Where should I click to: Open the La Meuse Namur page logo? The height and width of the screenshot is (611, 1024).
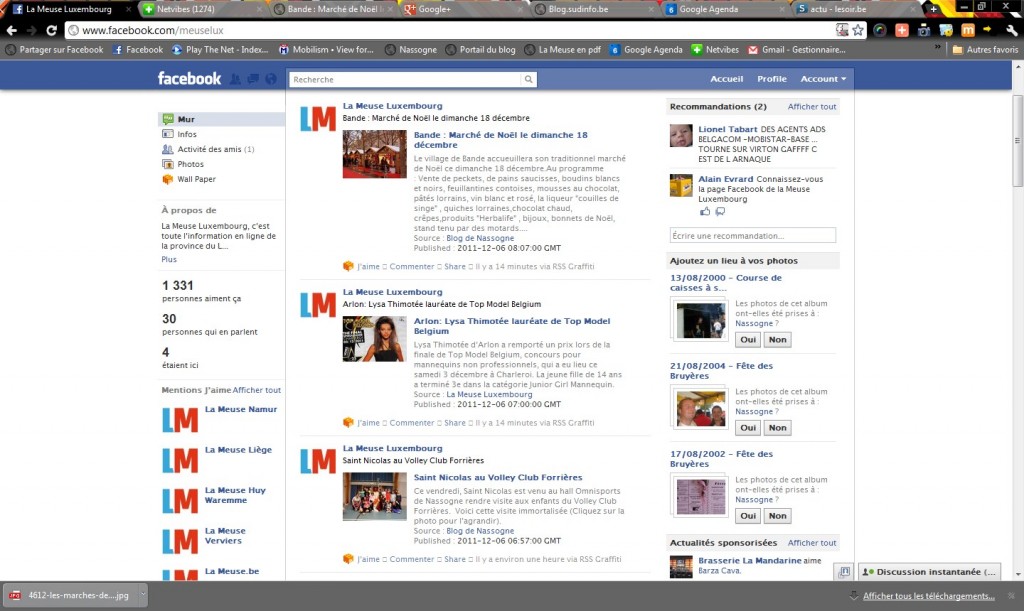180,419
